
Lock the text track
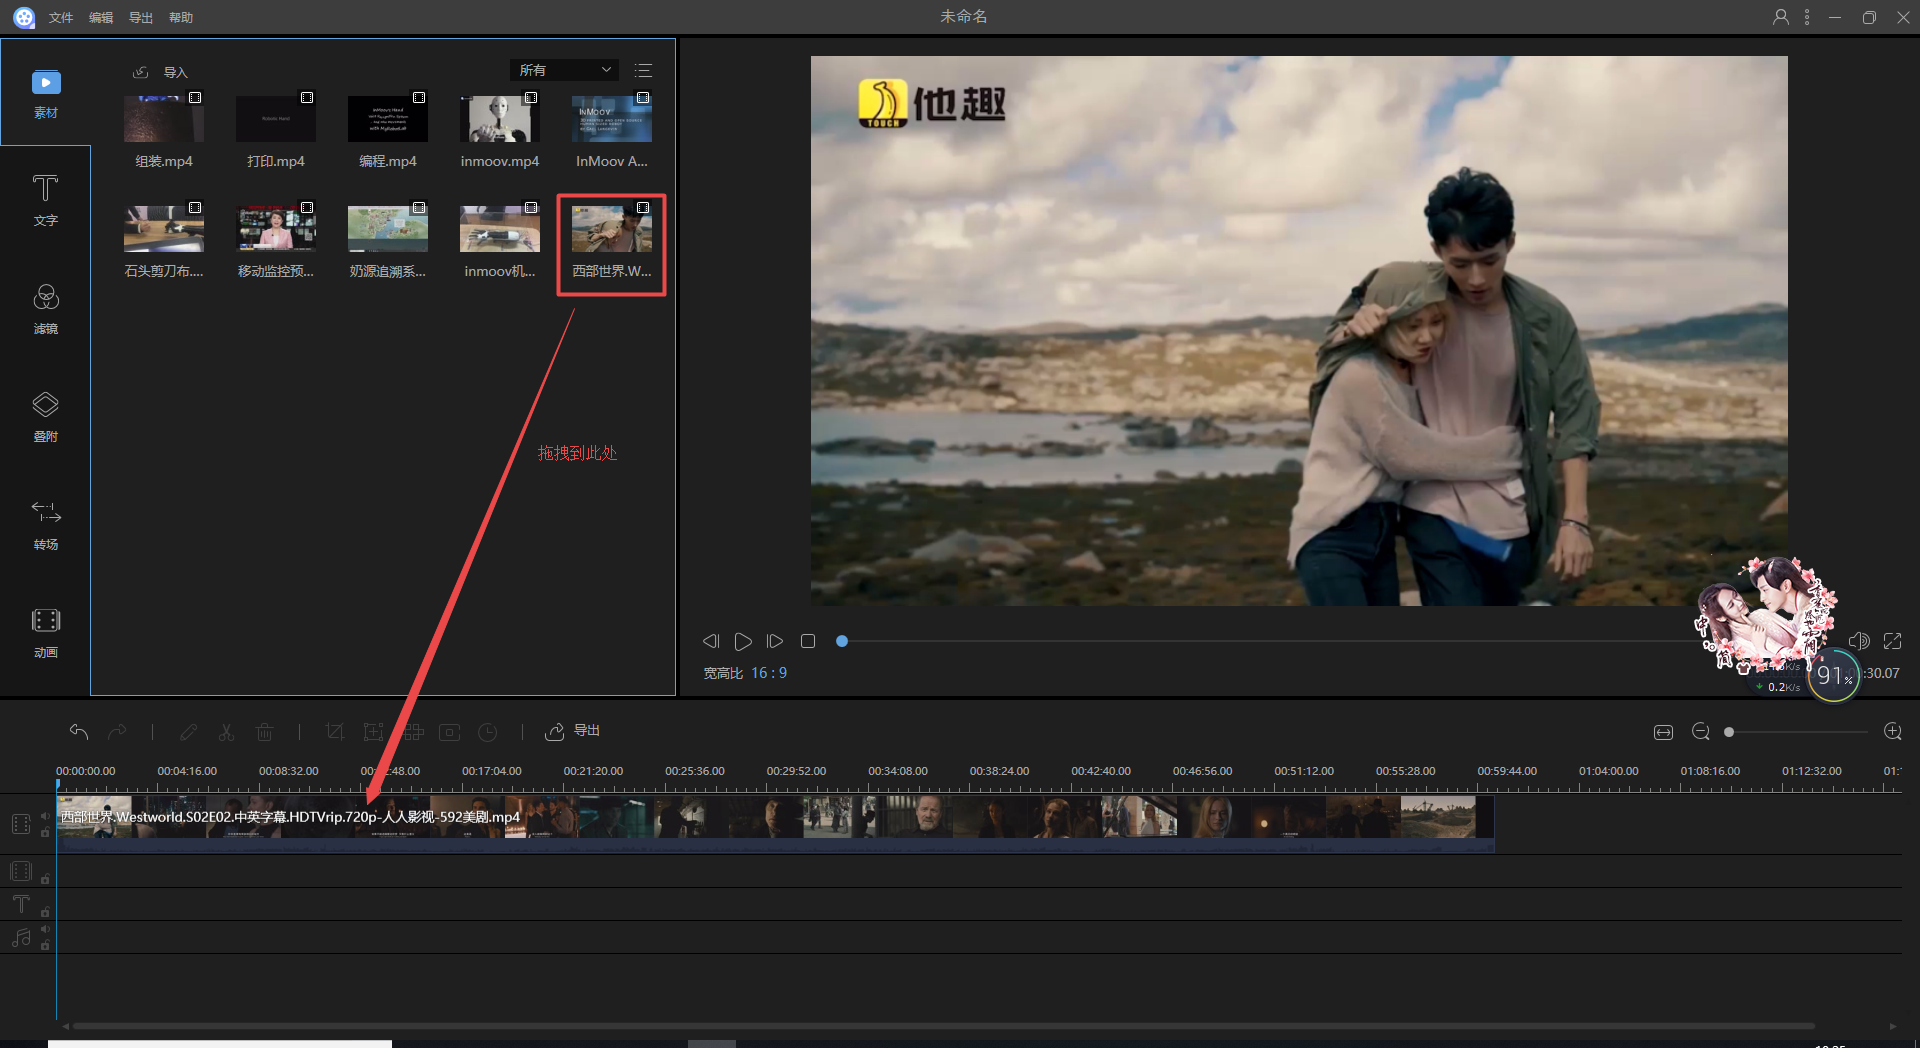point(45,912)
